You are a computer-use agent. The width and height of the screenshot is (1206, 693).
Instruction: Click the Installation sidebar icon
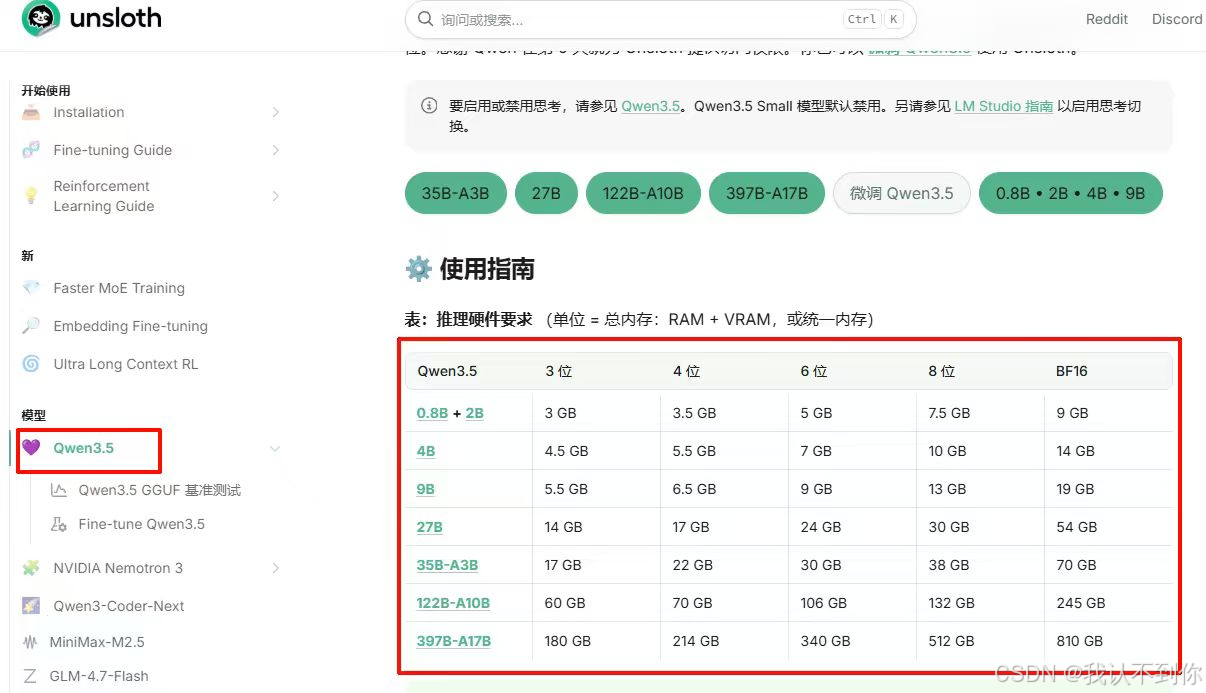tap(31, 112)
